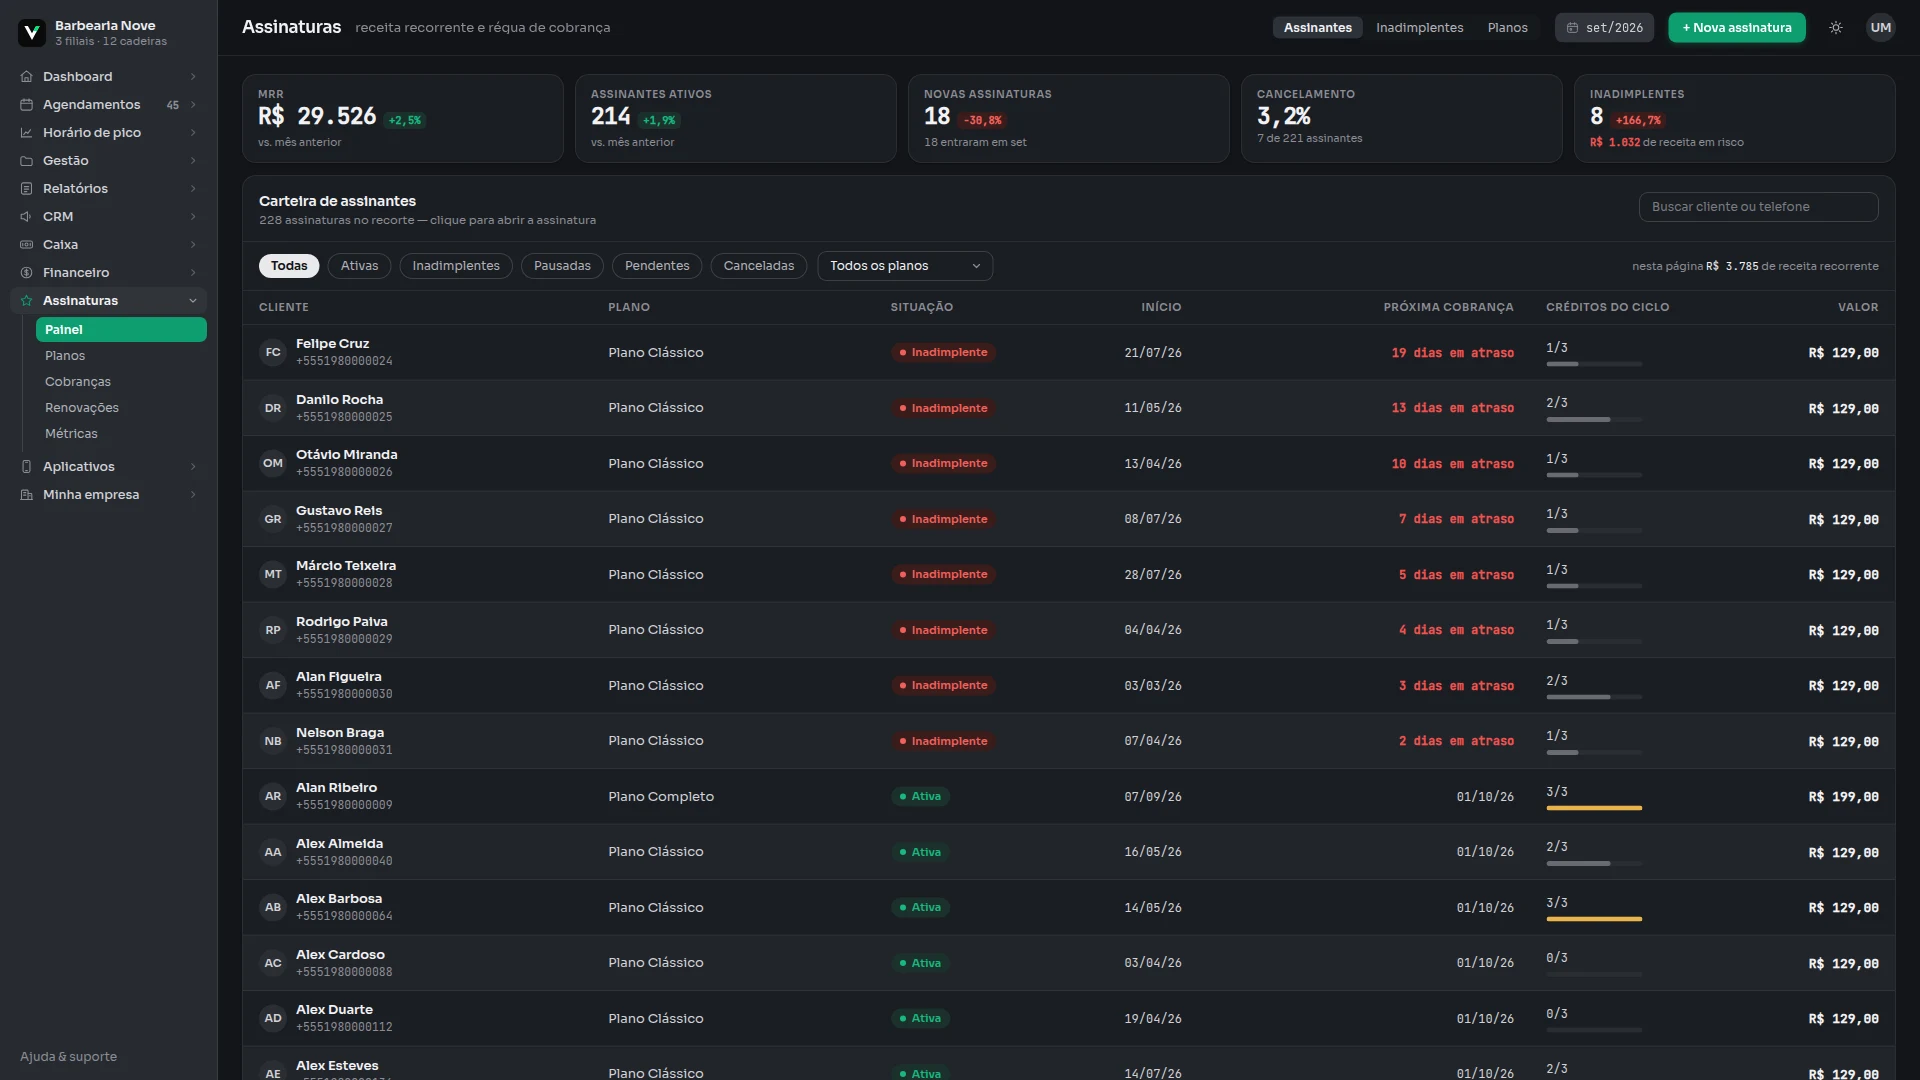This screenshot has height=1080, width=1920.
Task: Toggle light/dark theme sun icon
Action: tap(1836, 28)
